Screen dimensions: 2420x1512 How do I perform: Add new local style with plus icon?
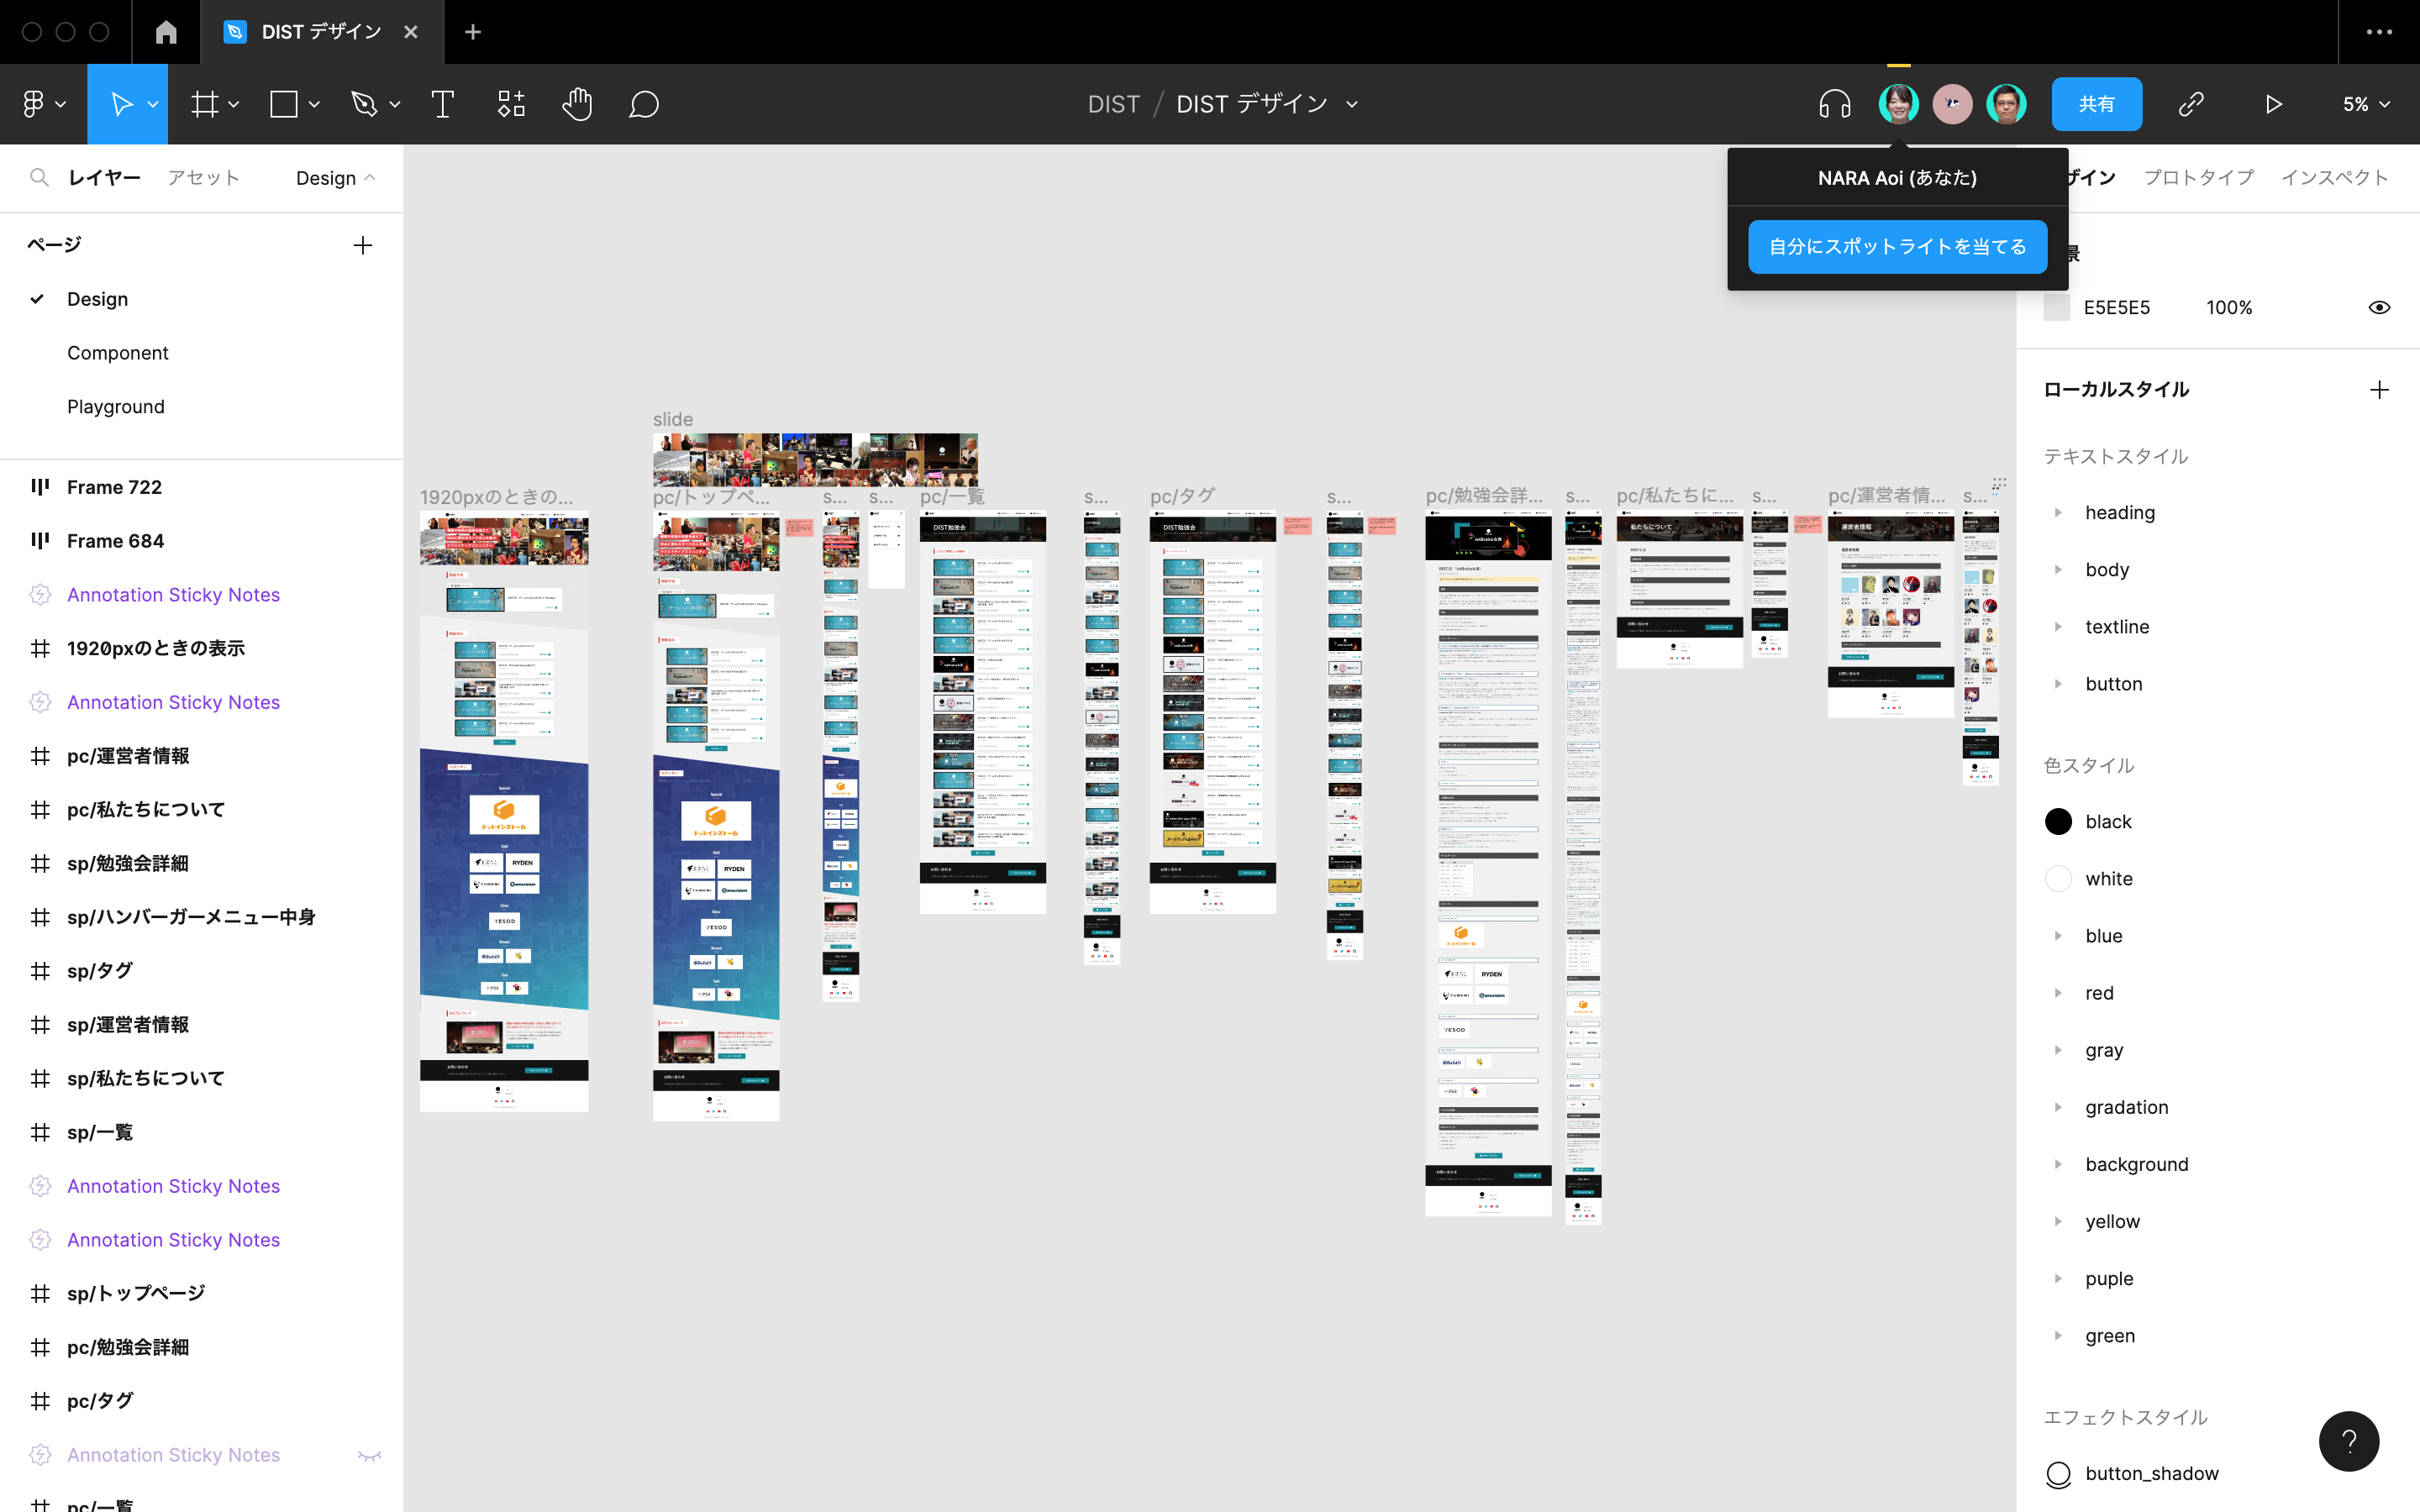click(2380, 388)
